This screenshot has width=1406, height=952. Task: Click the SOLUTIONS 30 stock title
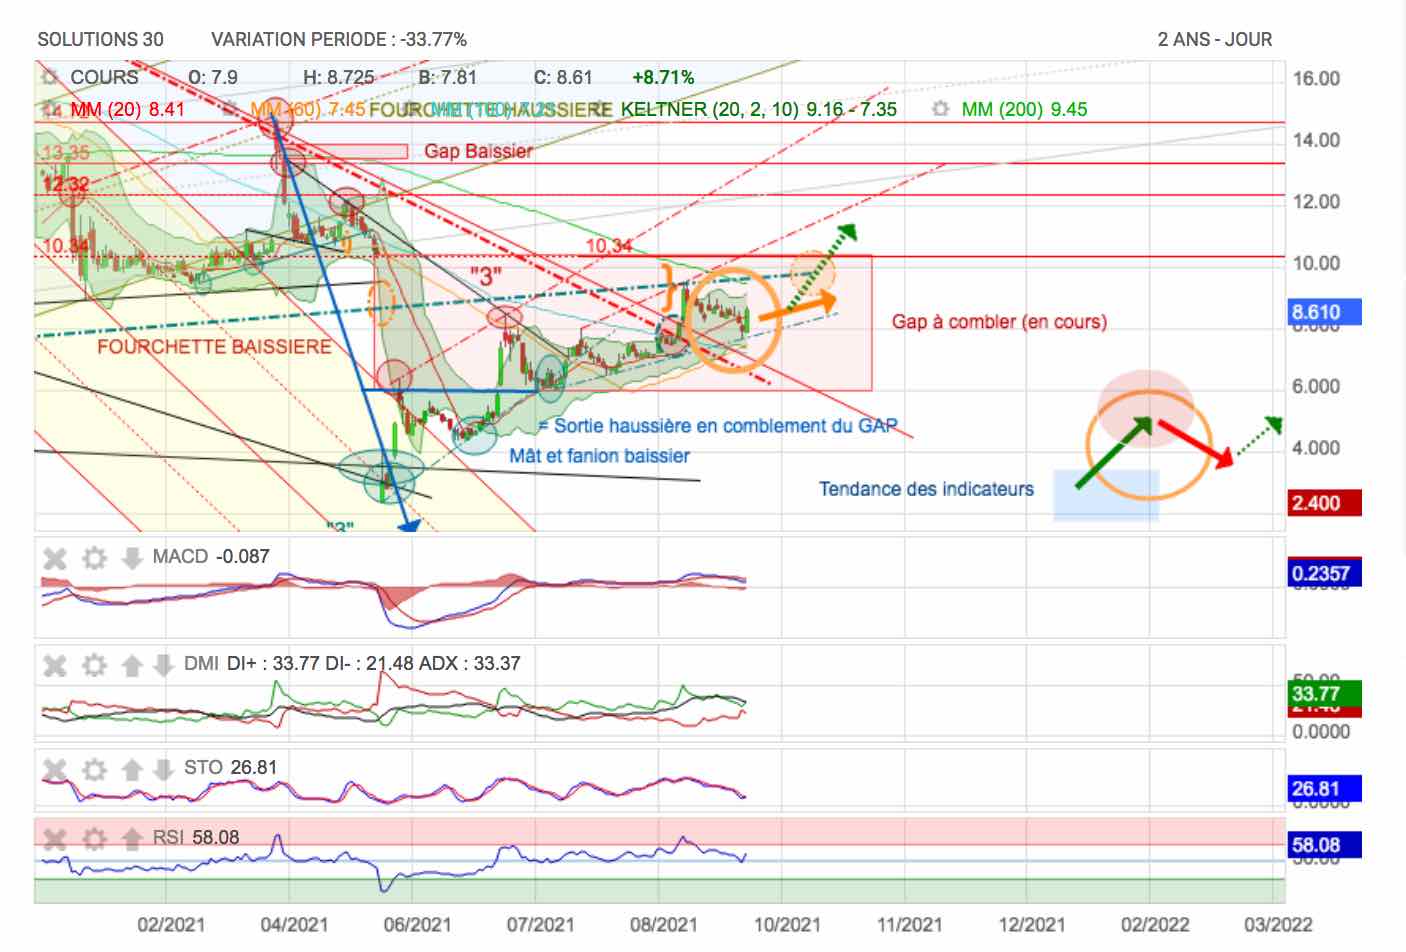100,40
